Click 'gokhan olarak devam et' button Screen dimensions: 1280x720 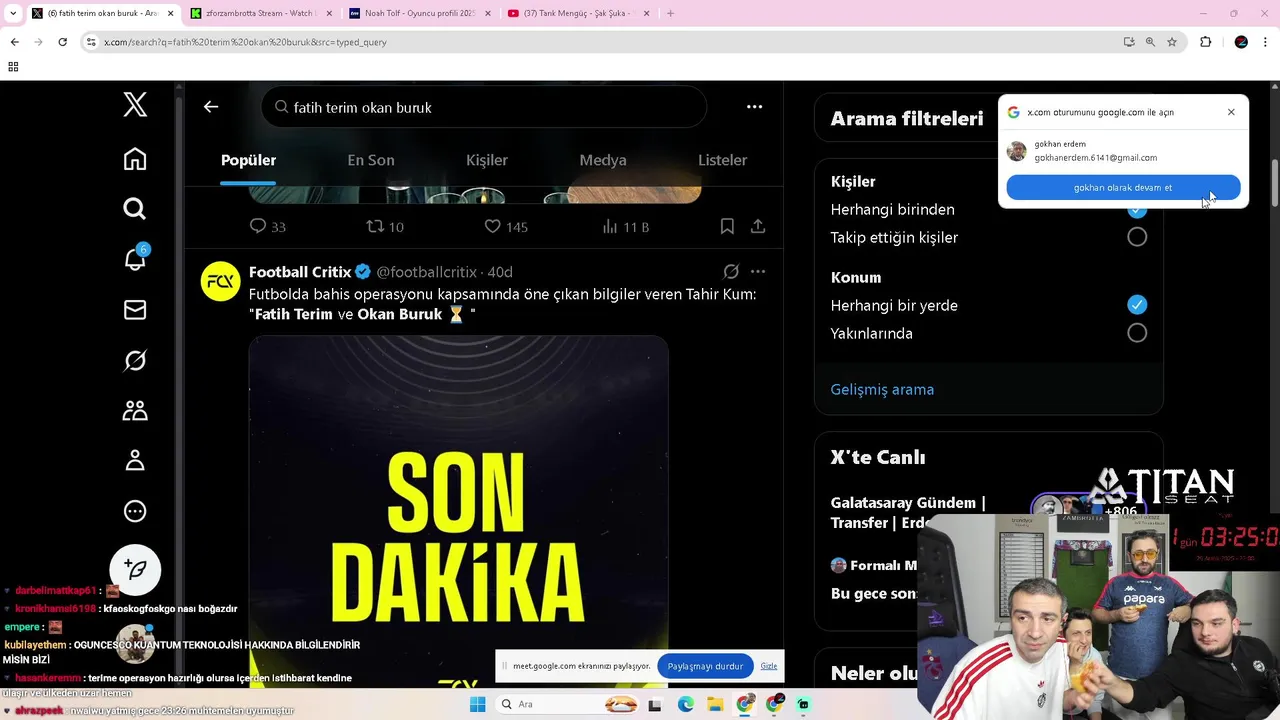point(1123,187)
